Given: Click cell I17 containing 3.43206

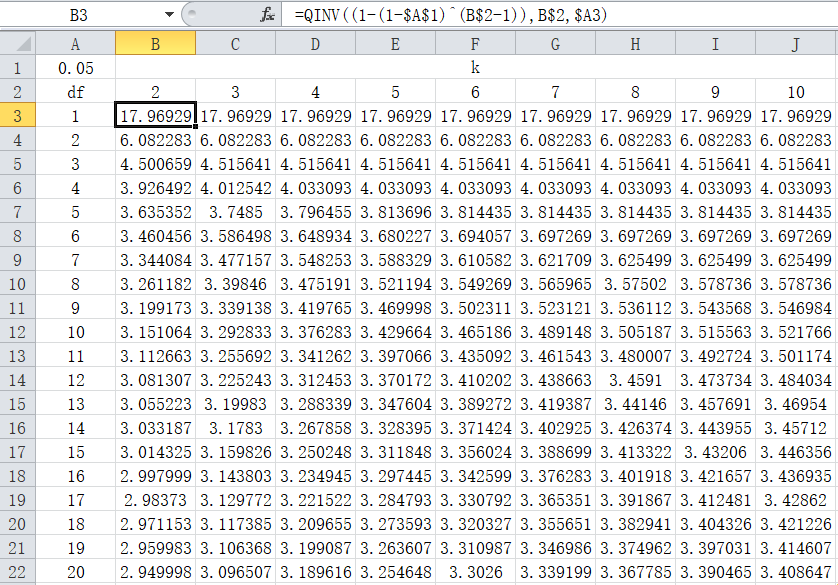Looking at the screenshot, I should pos(715,452).
